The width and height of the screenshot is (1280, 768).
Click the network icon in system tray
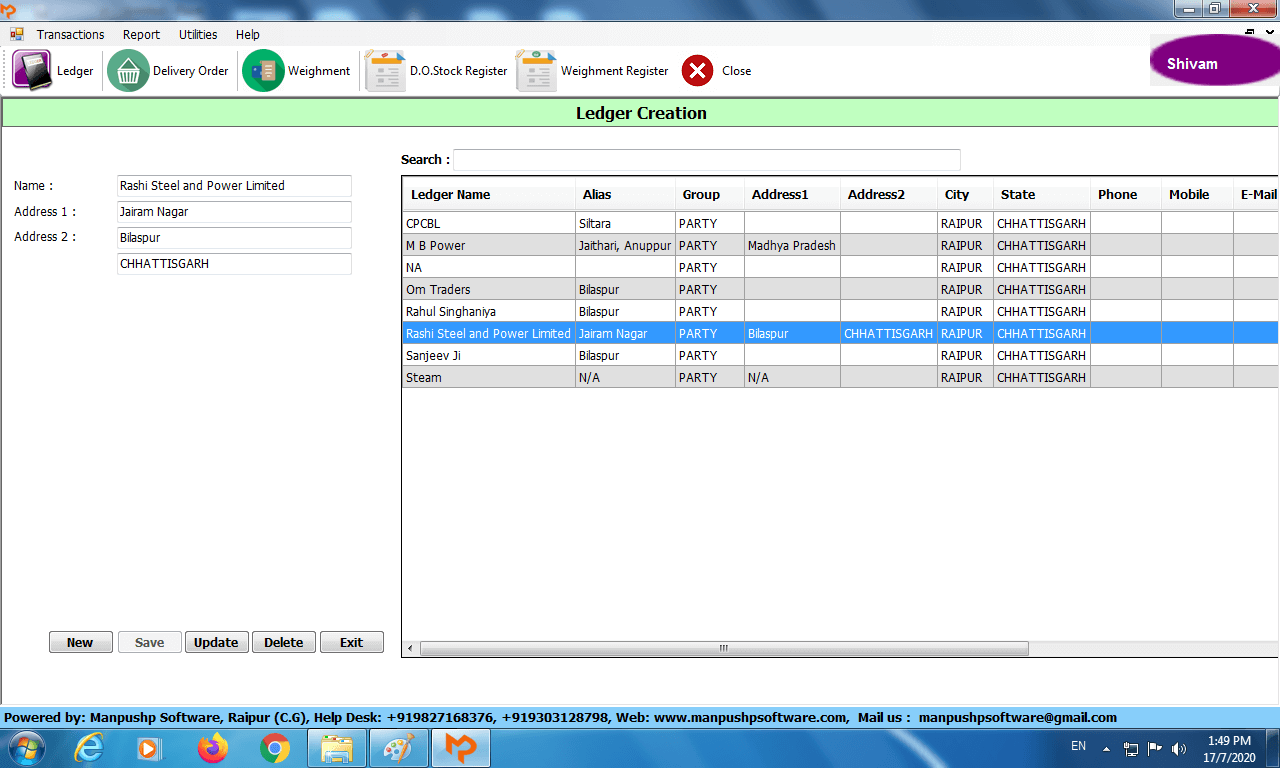coord(1131,748)
